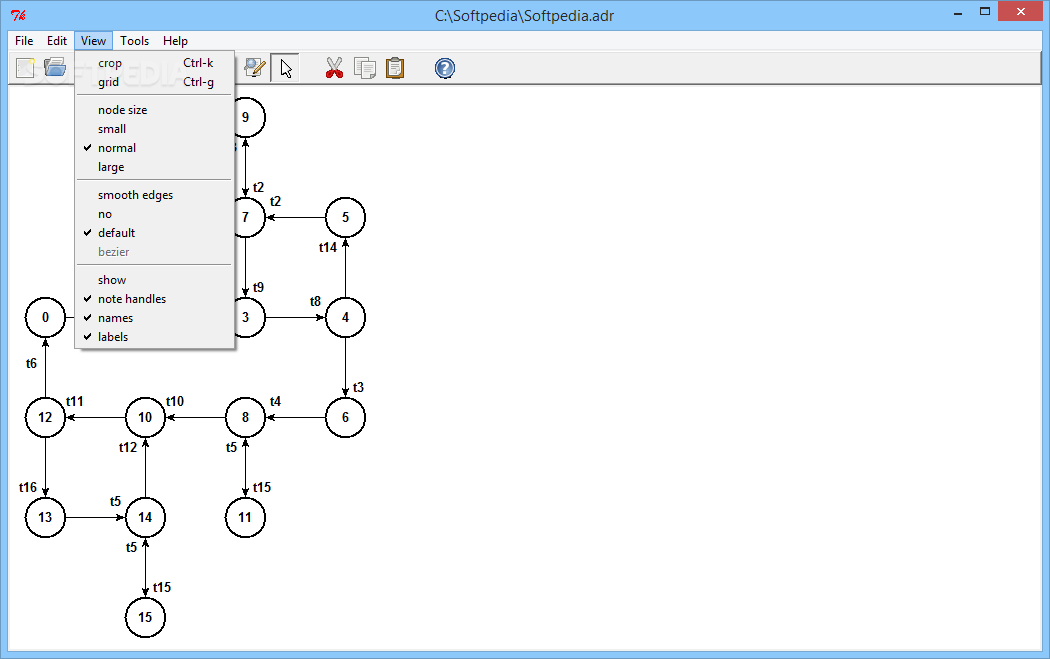Activate the arrow pointer selection tool

point(285,68)
